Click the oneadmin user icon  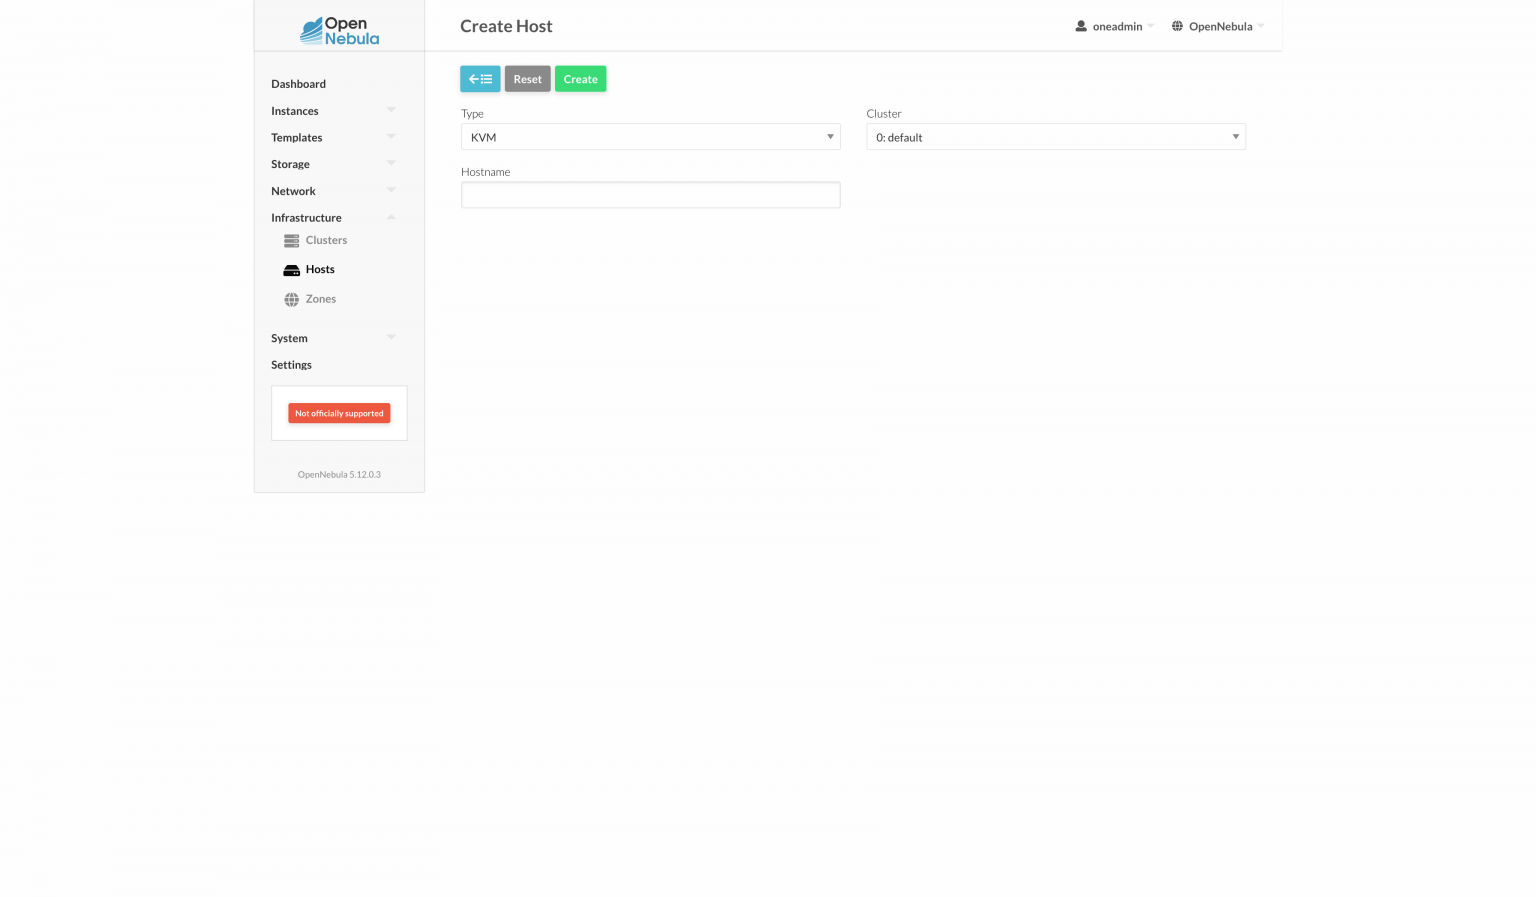1081,26
